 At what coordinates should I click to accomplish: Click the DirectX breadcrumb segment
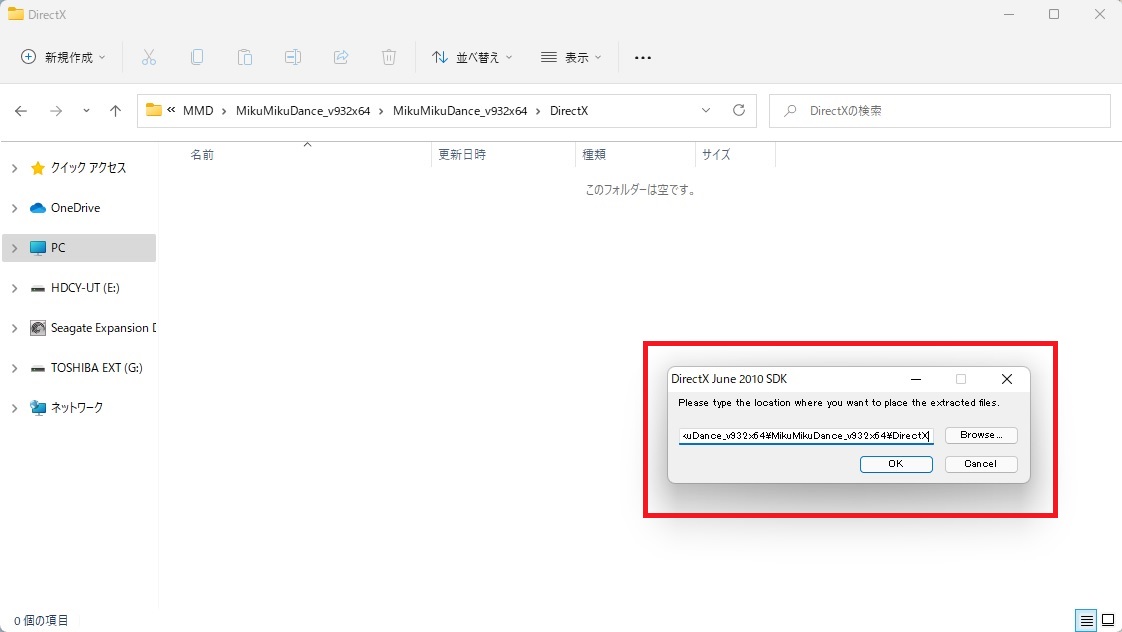(x=569, y=111)
